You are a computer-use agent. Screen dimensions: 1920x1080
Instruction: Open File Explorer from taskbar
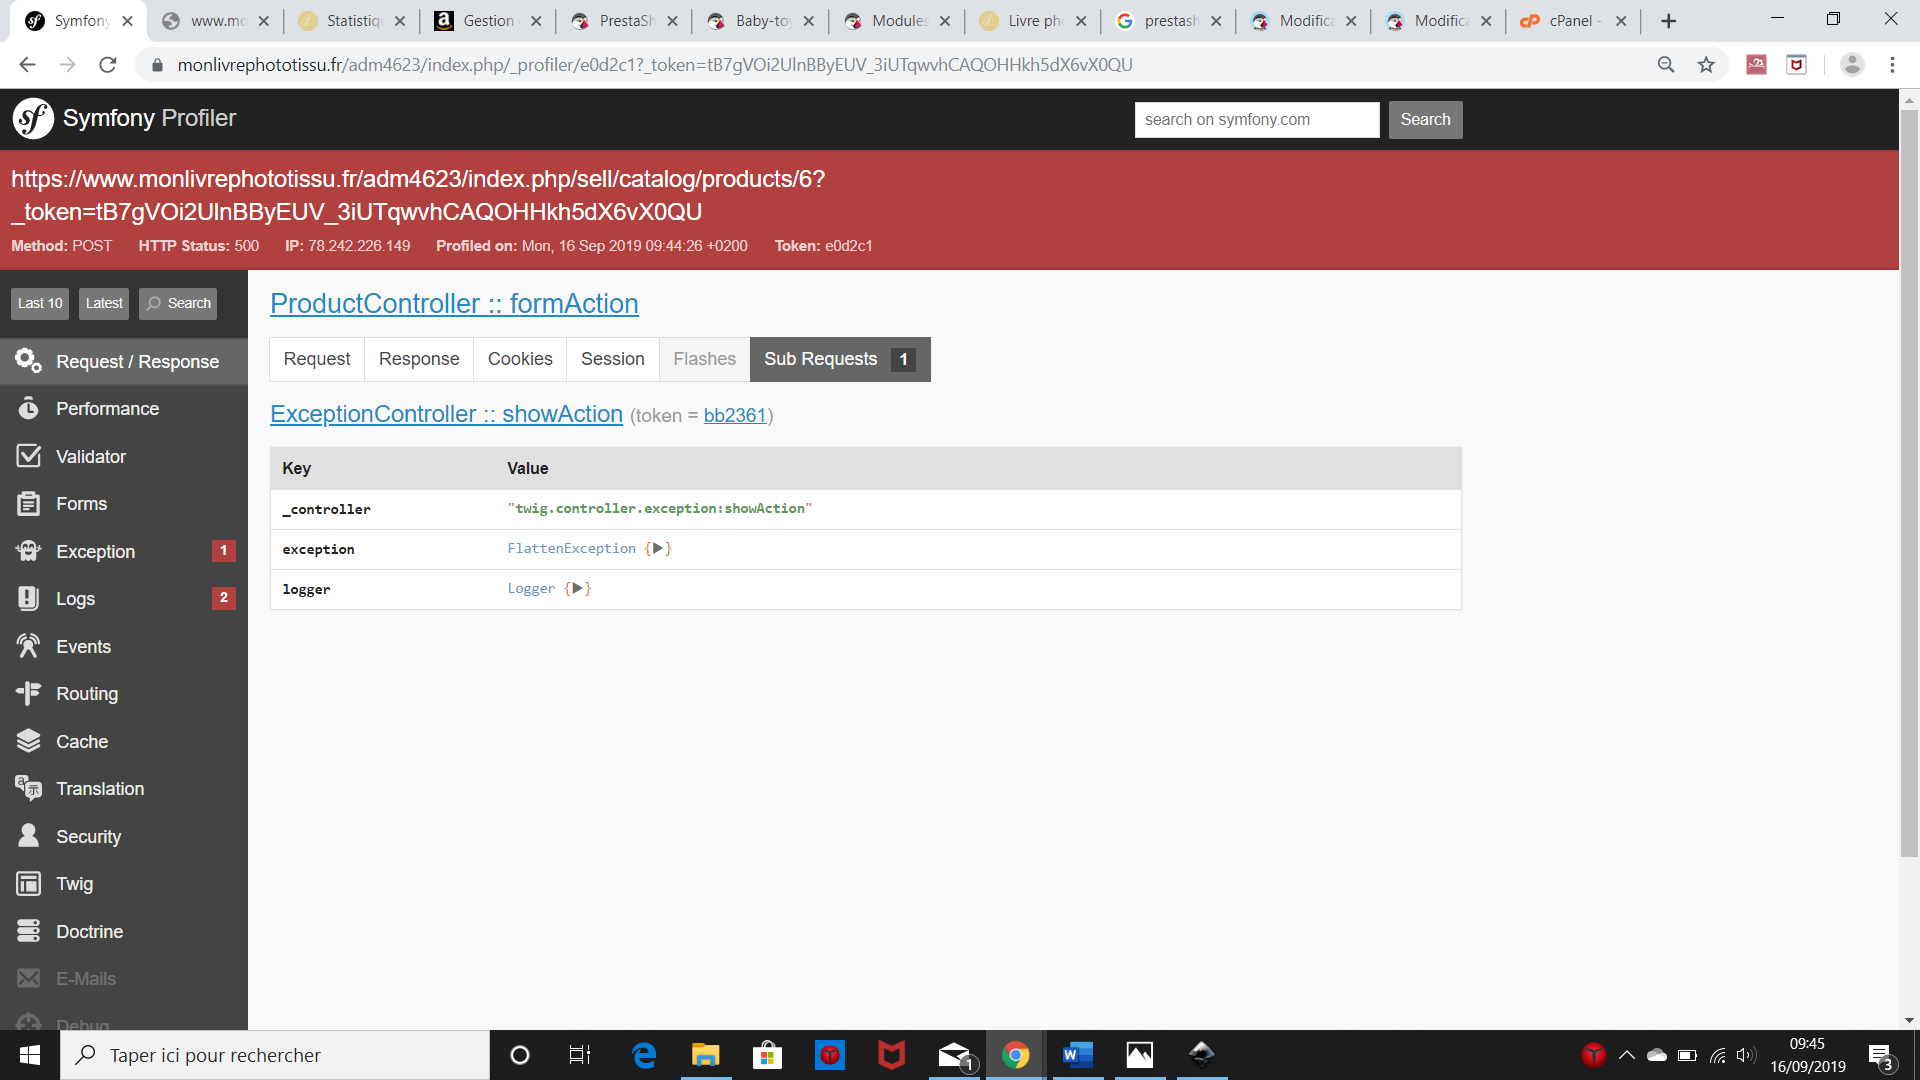pyautogui.click(x=705, y=1055)
